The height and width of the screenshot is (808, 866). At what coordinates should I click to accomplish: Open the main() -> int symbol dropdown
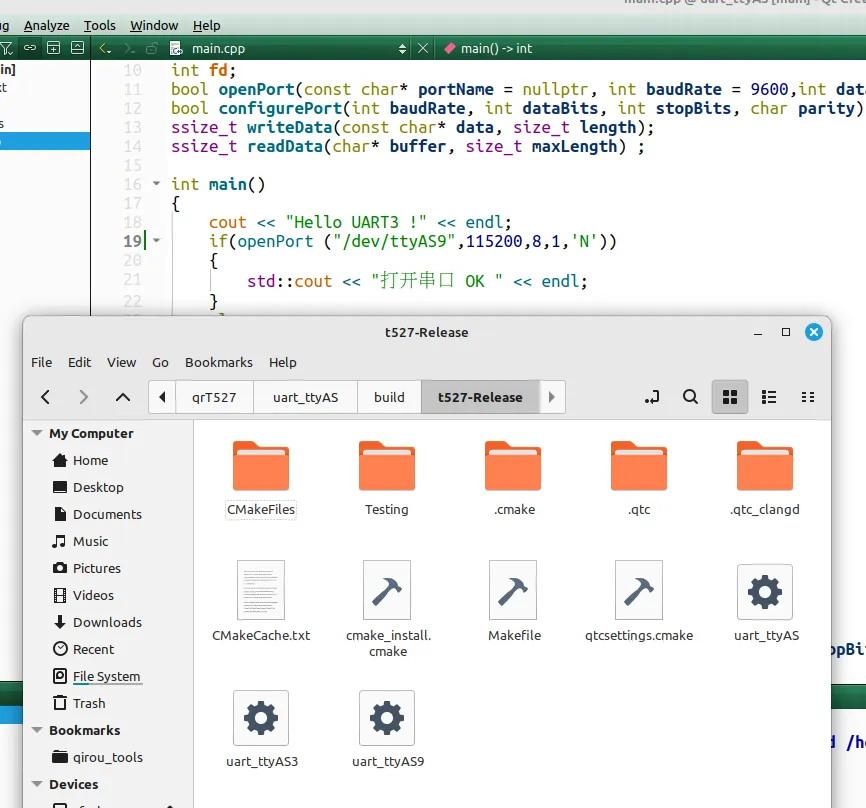coord(496,49)
